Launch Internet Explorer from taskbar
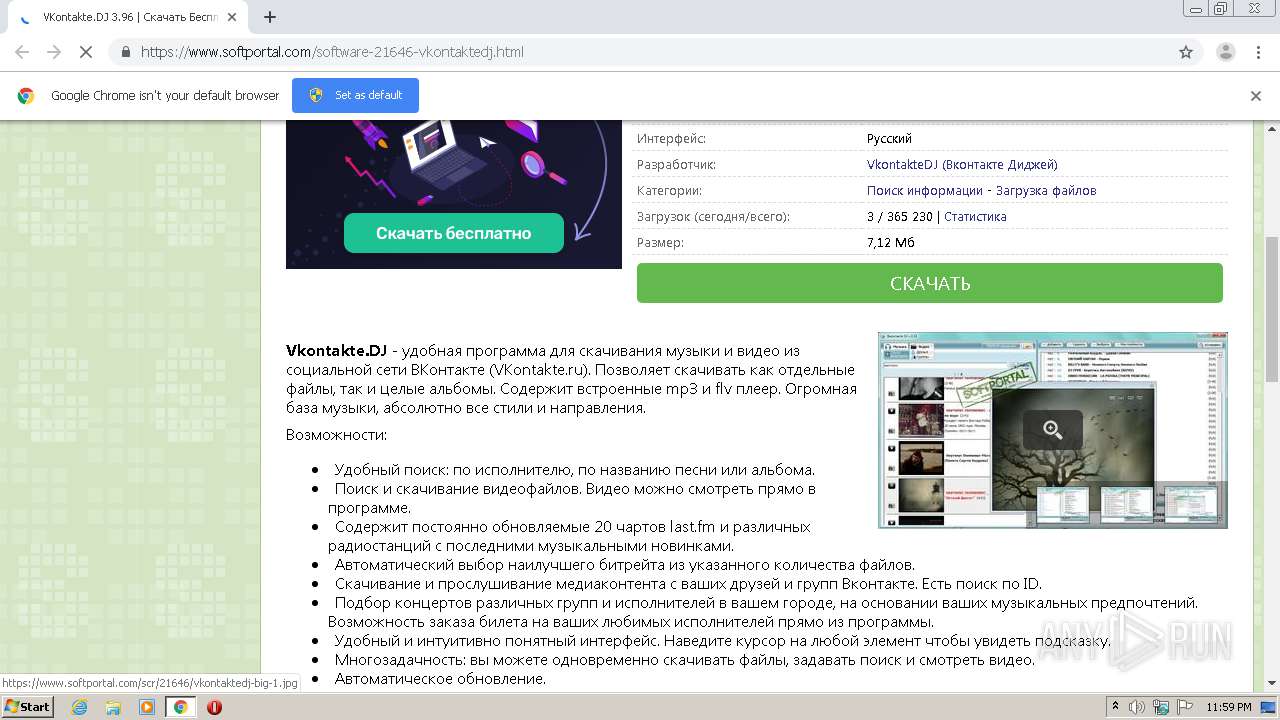Screen dimensions: 1280x720 click(x=79, y=707)
